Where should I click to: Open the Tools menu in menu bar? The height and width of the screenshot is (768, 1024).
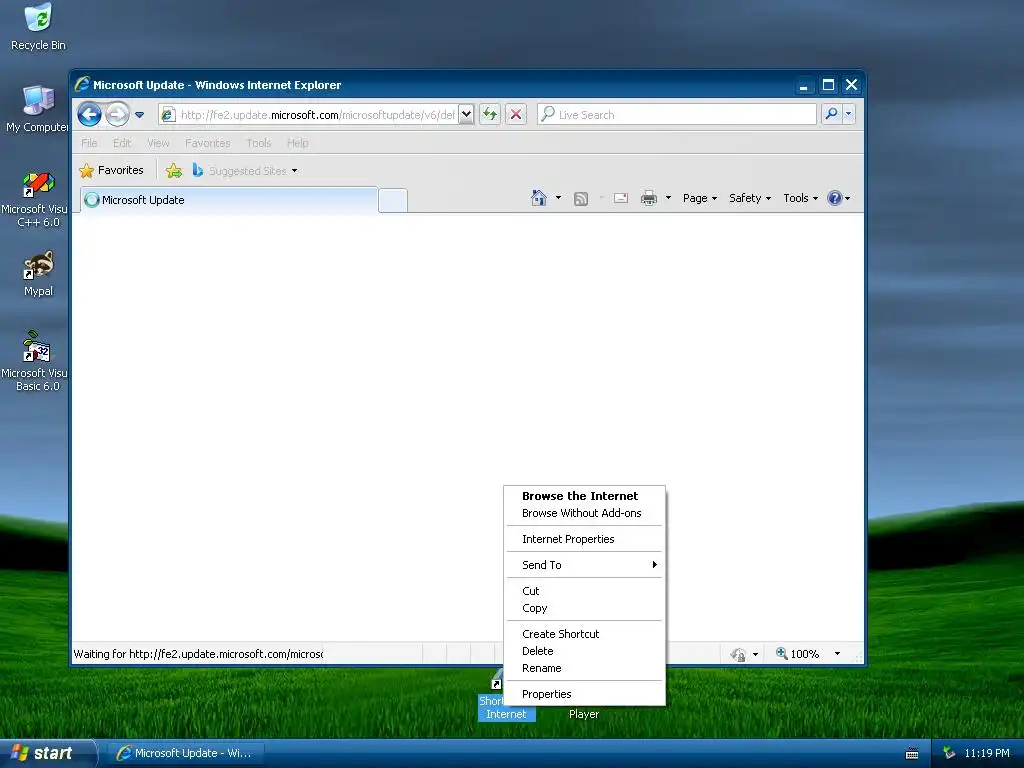click(259, 143)
